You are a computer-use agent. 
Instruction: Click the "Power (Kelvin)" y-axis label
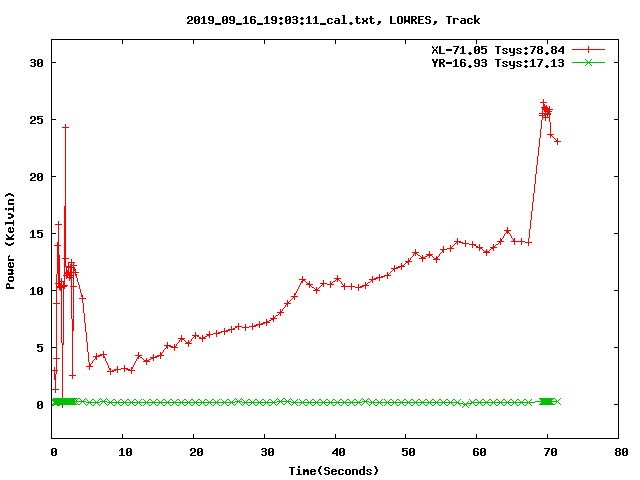[x=10, y=241]
